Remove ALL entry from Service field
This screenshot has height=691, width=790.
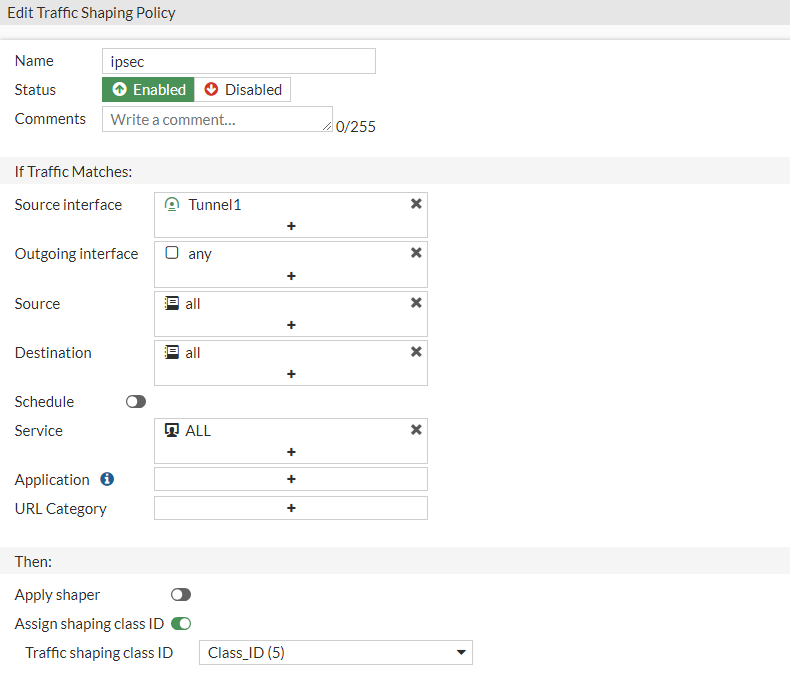point(416,430)
